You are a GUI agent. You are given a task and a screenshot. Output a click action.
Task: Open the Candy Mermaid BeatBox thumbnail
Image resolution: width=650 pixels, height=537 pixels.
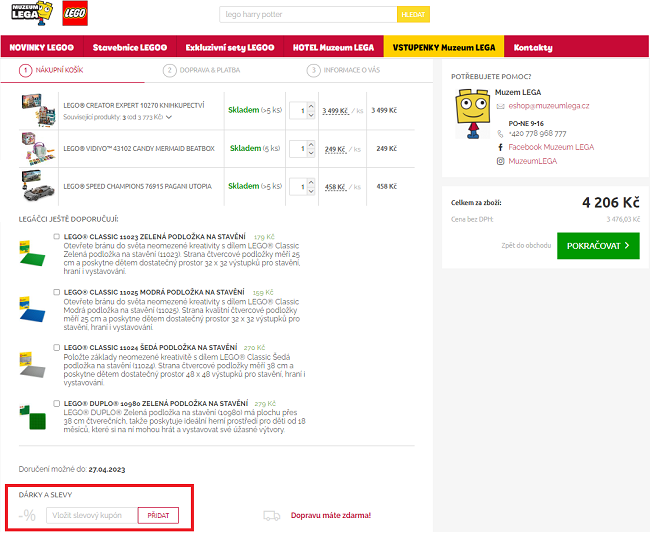39,148
